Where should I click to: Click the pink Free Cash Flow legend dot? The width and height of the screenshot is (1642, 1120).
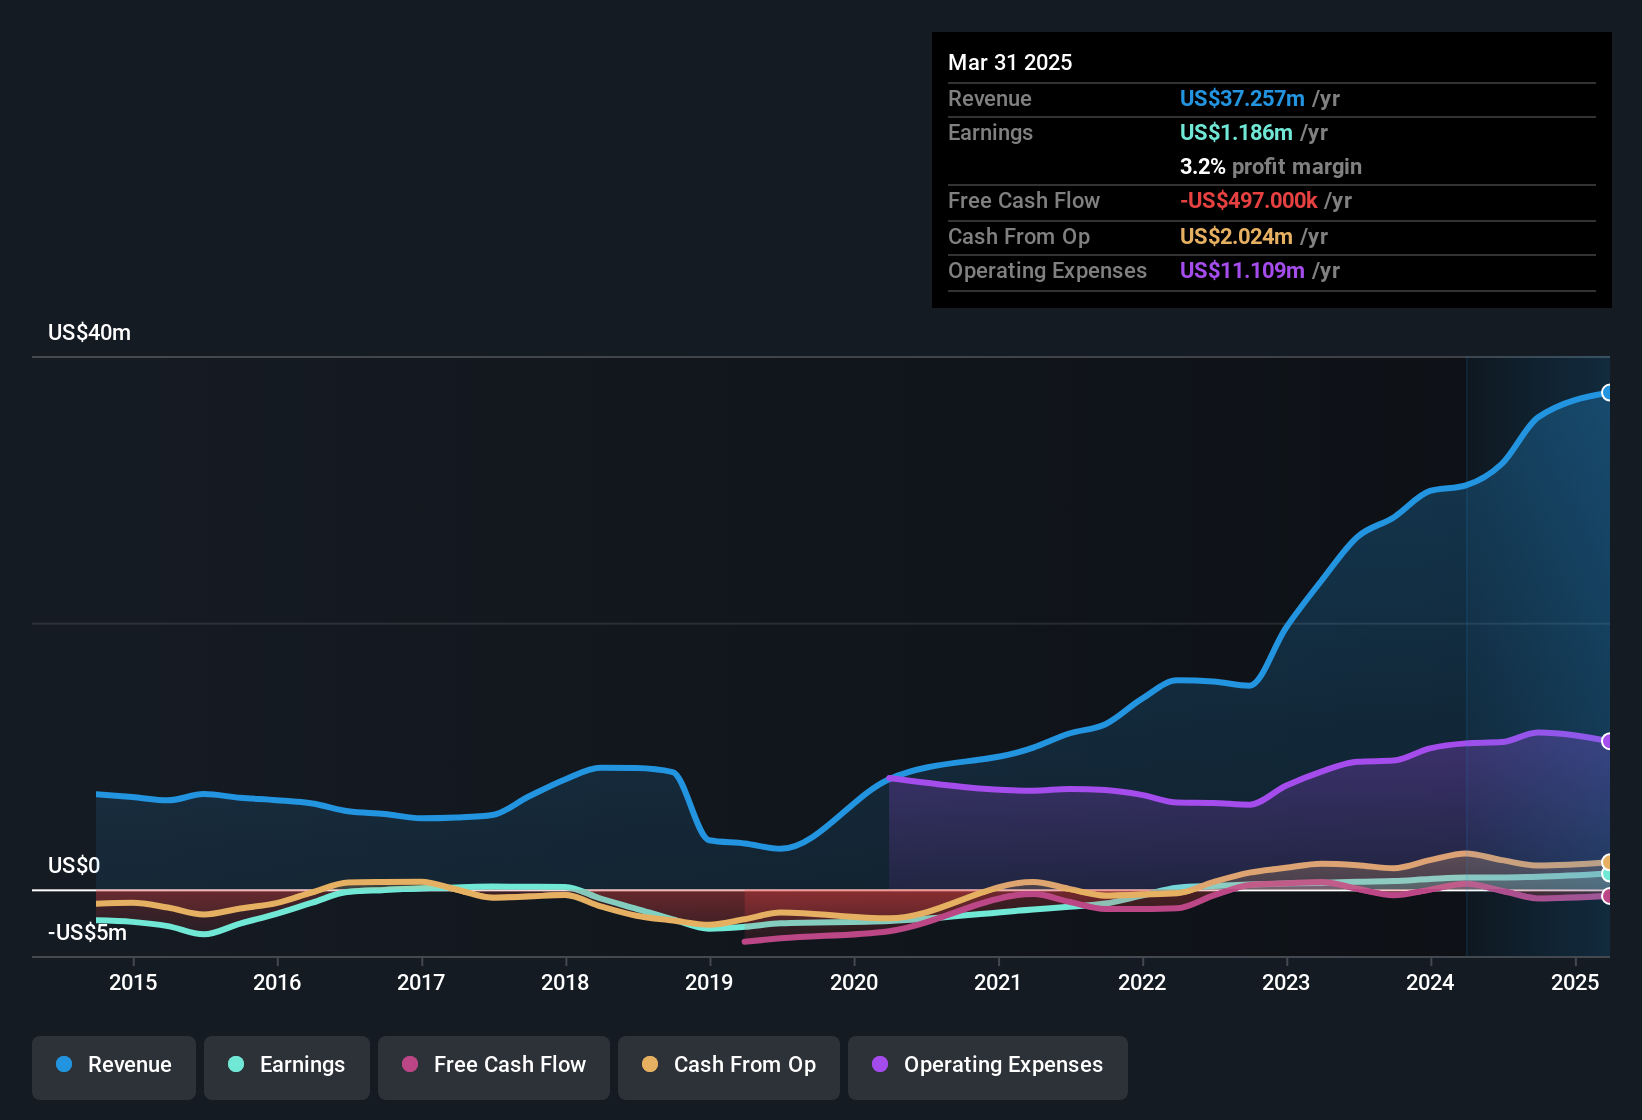pos(410,1064)
